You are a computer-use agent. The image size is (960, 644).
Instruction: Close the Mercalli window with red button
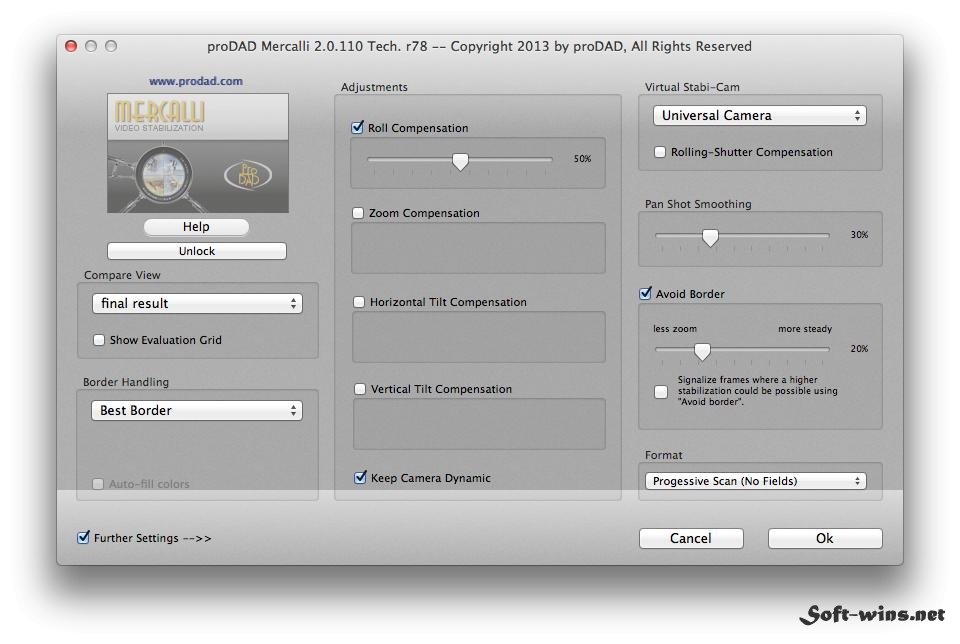pos(71,46)
